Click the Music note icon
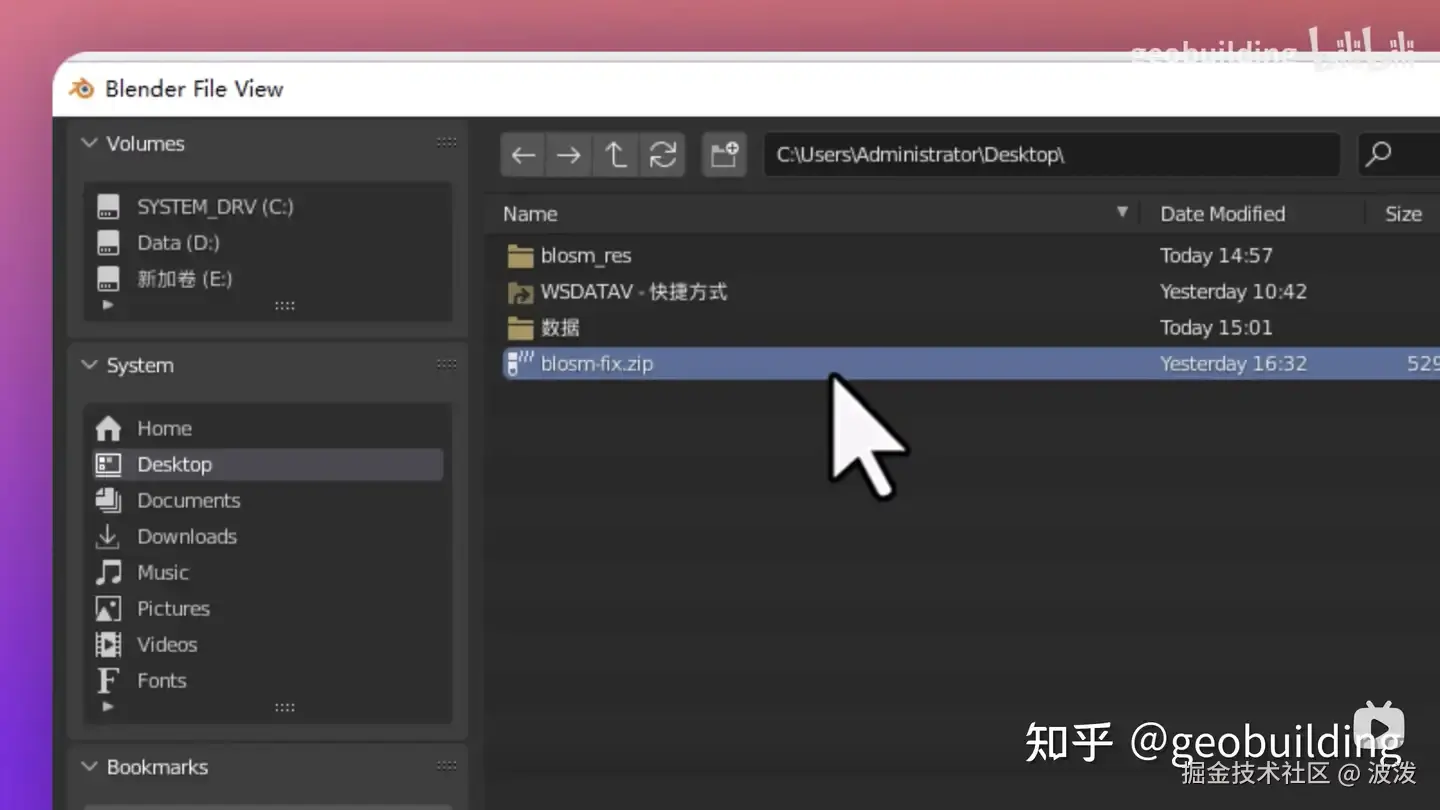 (x=108, y=572)
